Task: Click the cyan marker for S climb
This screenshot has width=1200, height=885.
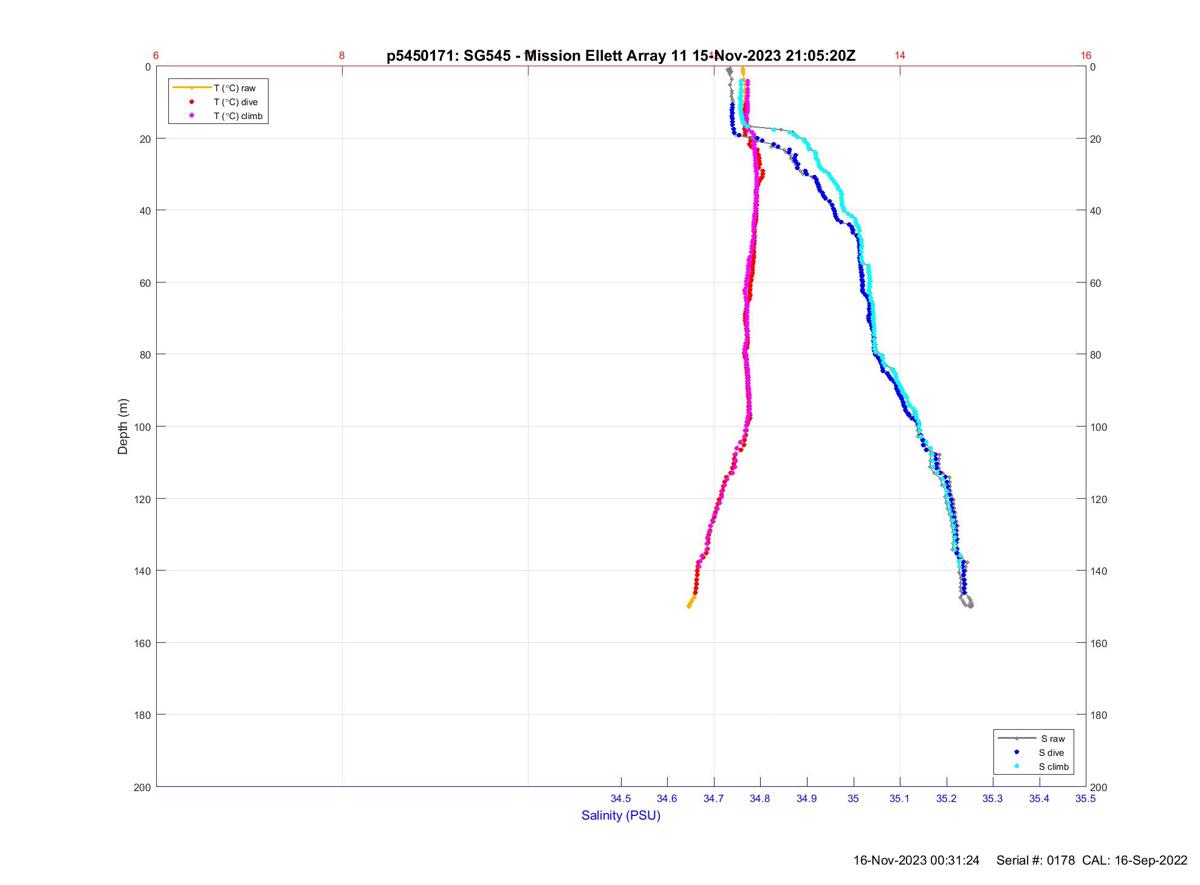Action: pyautogui.click(x=1016, y=766)
